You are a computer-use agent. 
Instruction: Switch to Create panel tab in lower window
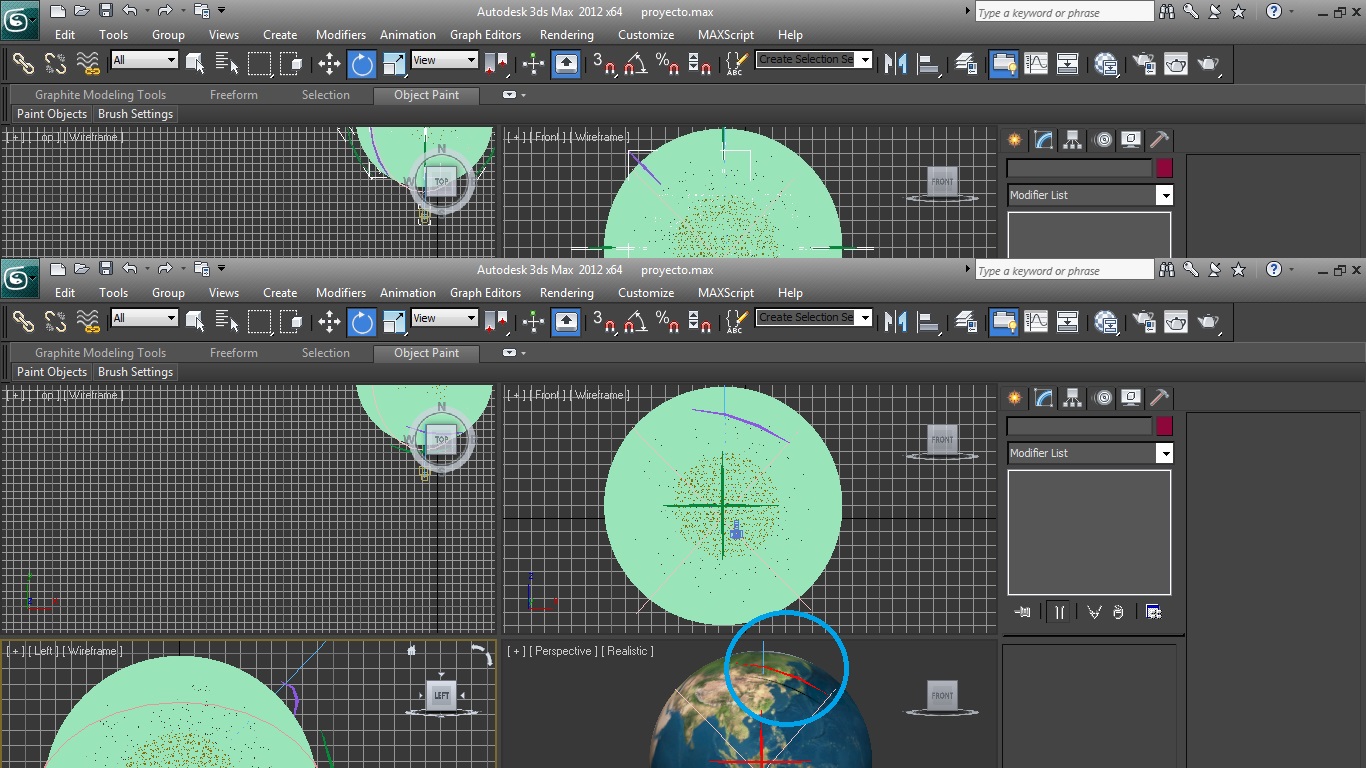tap(1015, 398)
